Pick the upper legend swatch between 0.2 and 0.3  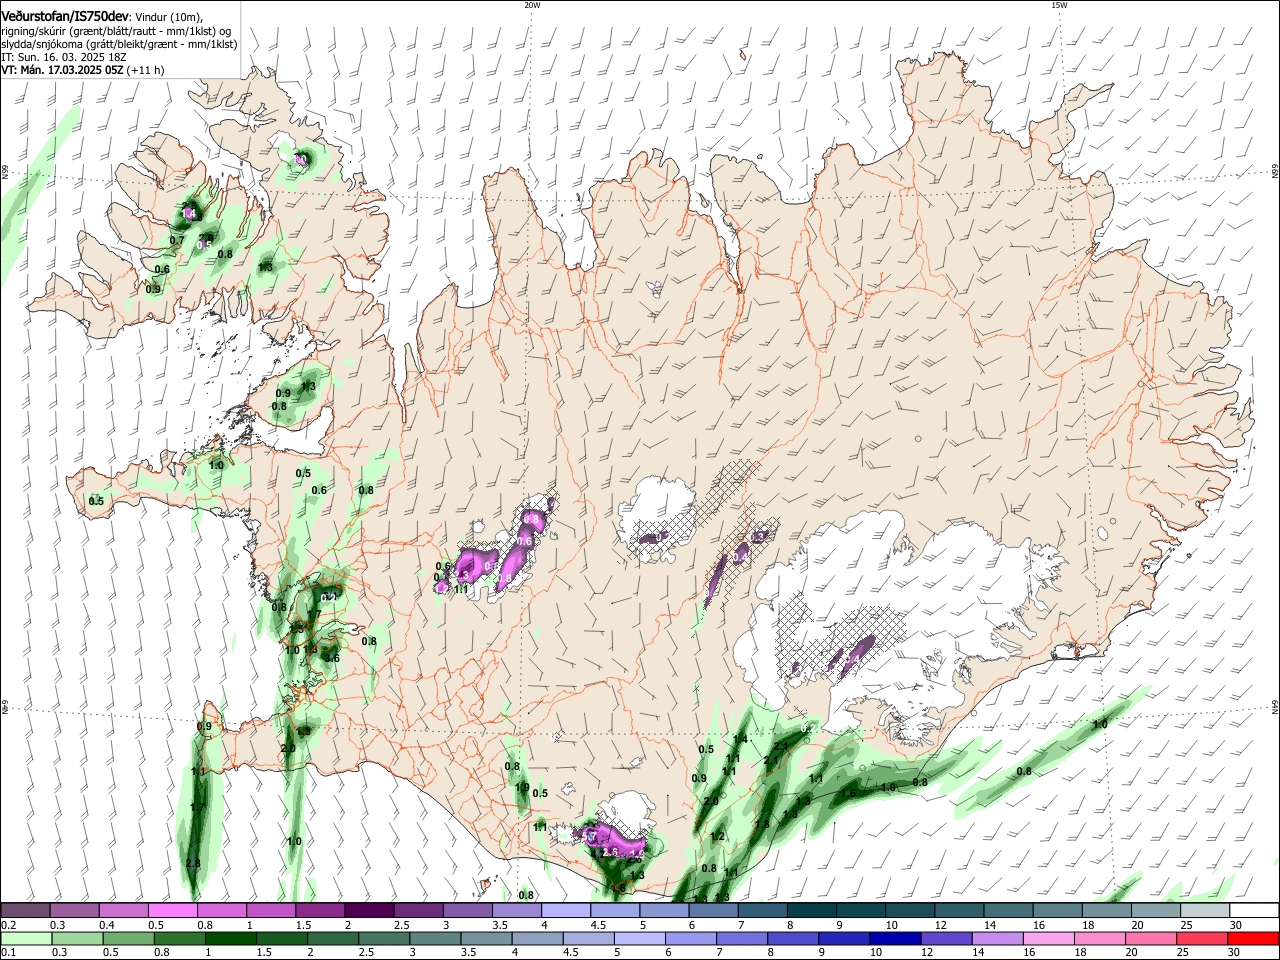[26, 911]
